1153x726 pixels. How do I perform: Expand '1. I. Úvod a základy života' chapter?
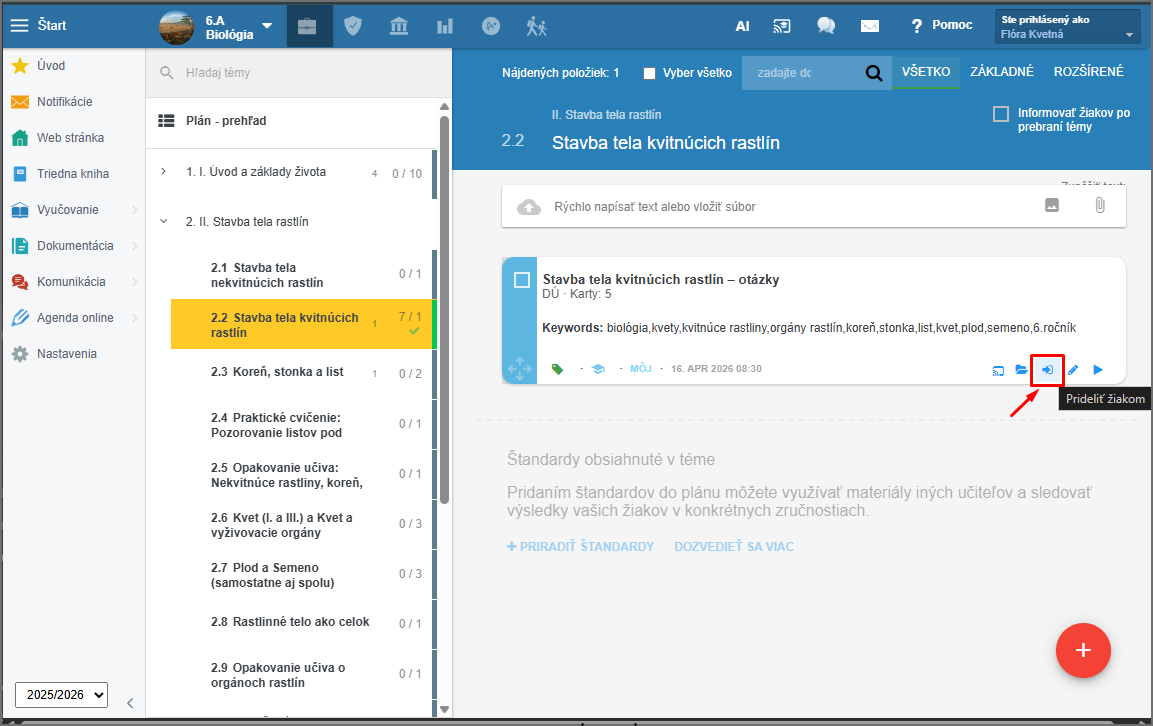(164, 172)
